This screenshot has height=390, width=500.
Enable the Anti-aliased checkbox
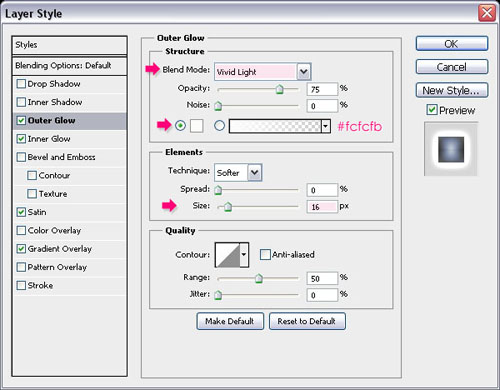click(265, 255)
